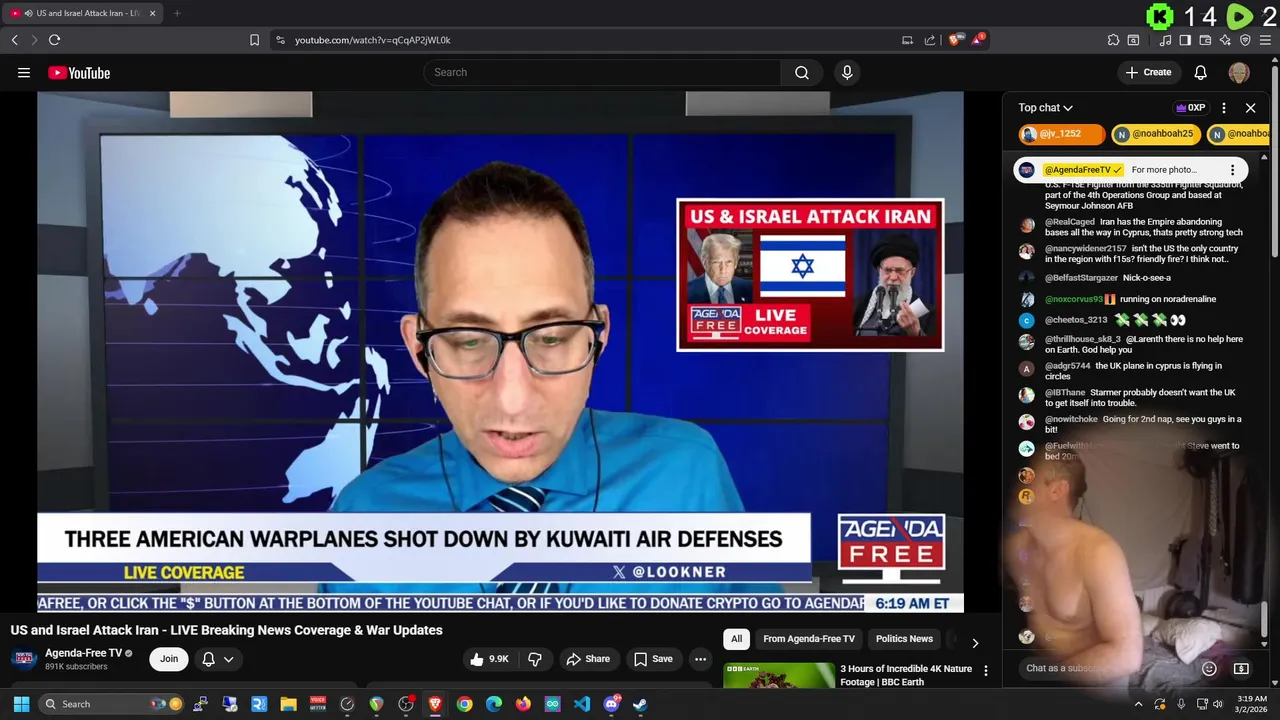This screenshot has width=1280, height=720.
Task: Click the channel subscription bell icon
Action: pos(208,659)
